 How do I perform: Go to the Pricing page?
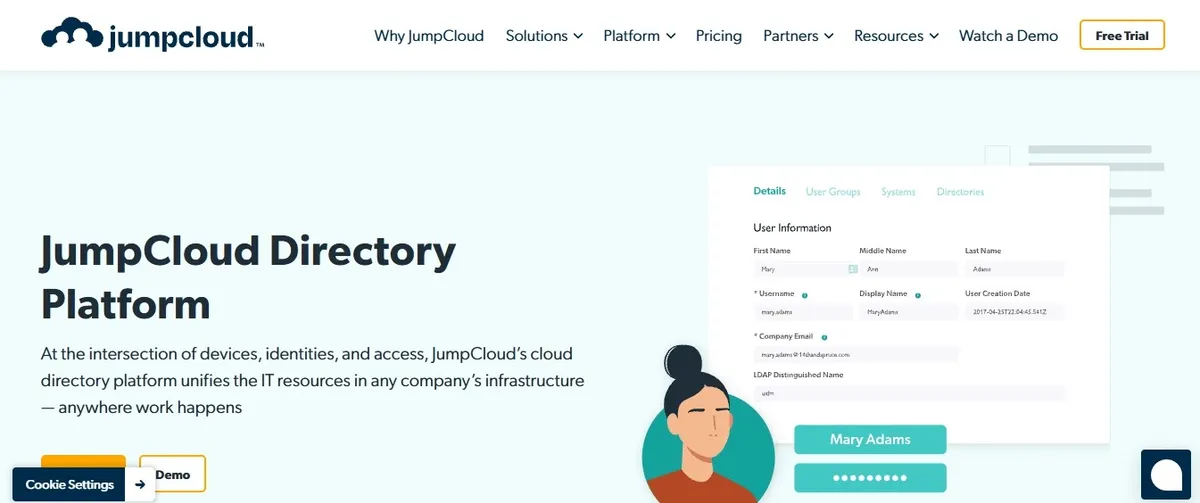click(719, 36)
